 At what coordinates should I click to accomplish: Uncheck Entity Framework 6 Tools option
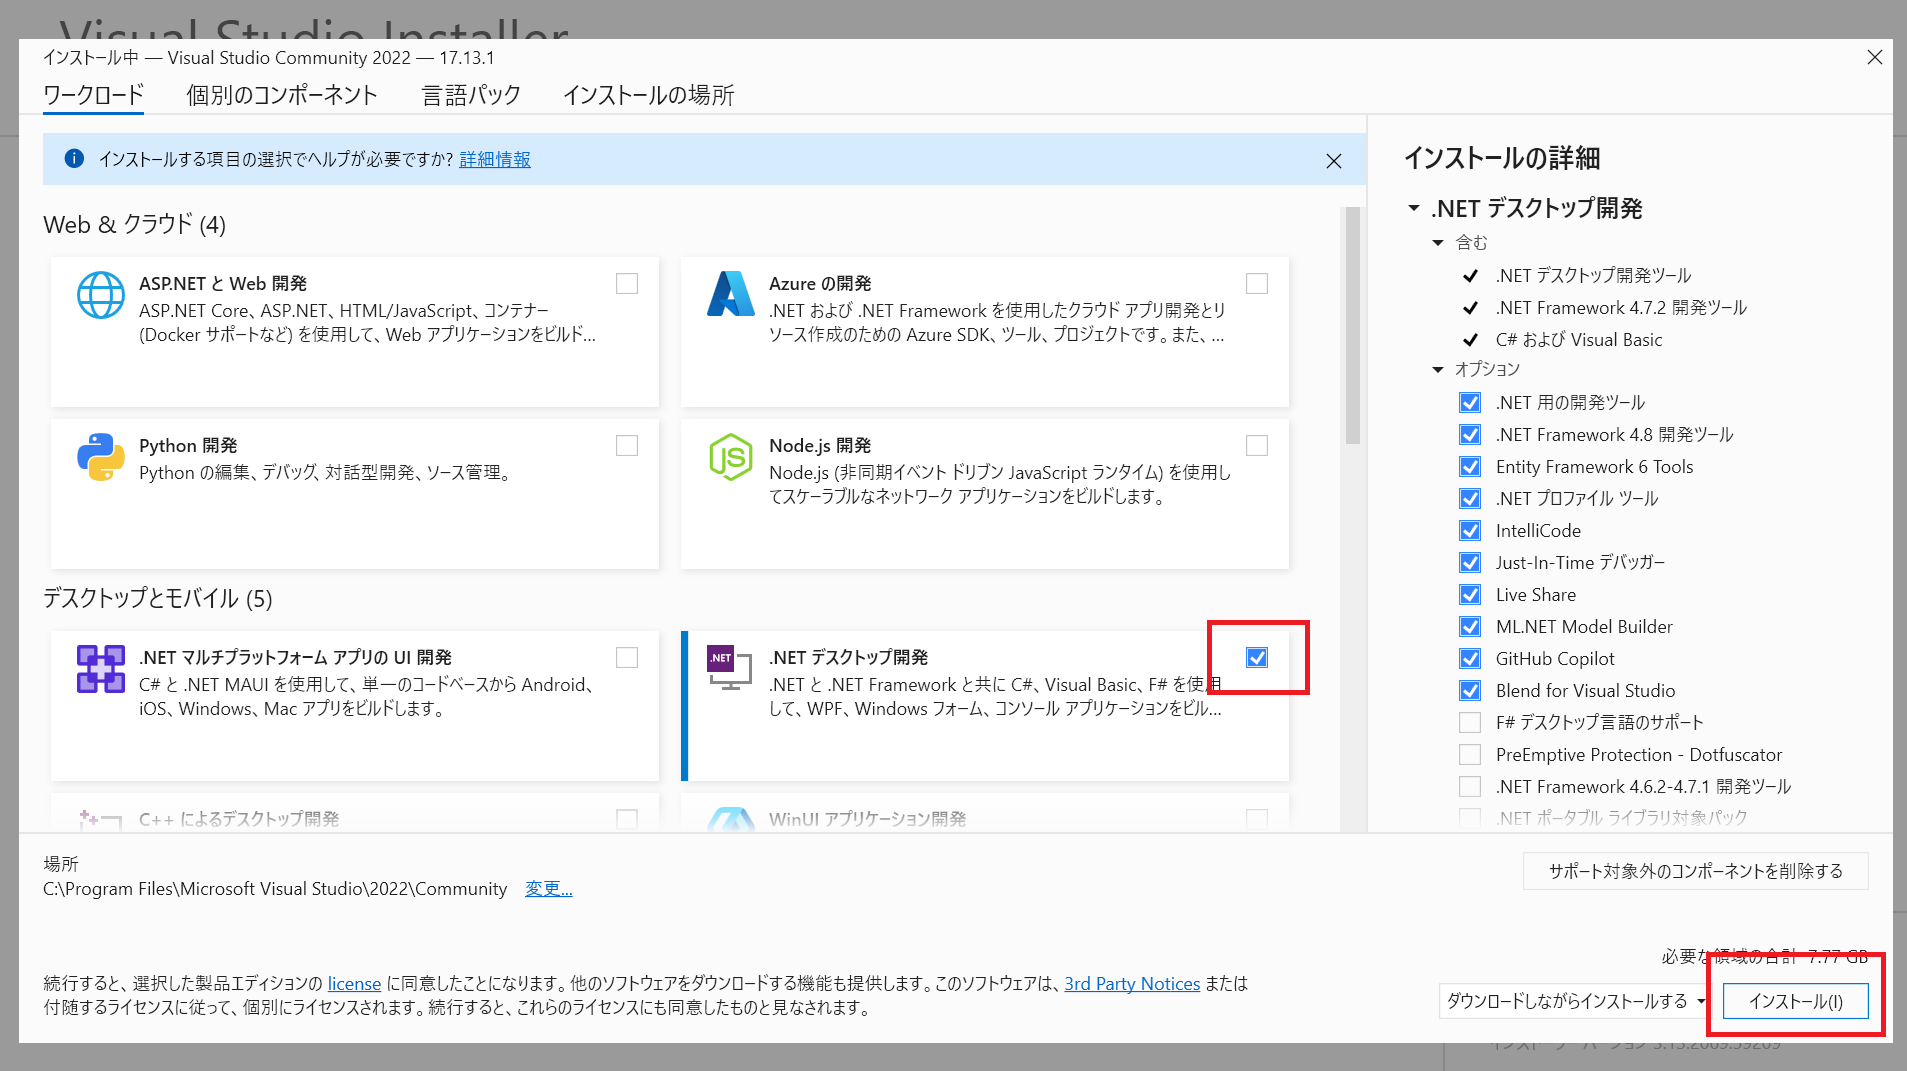point(1470,467)
